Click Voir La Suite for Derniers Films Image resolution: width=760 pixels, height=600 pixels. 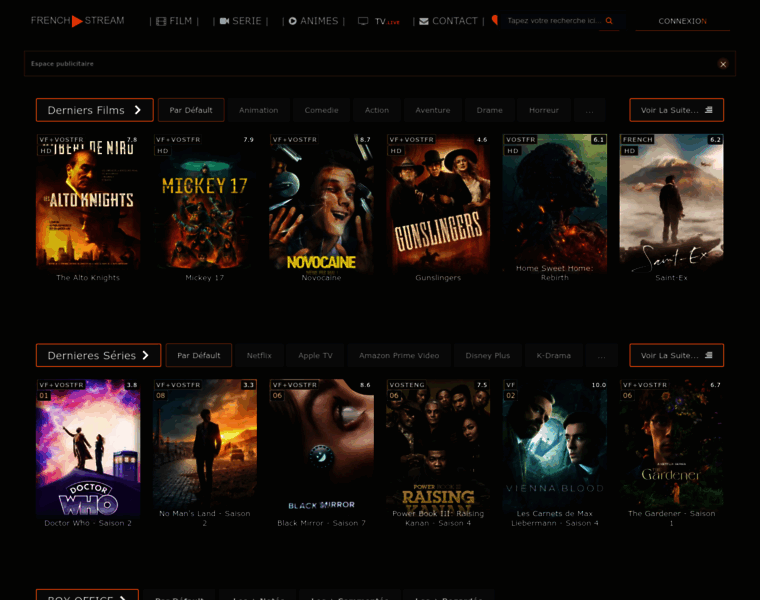[x=677, y=110]
